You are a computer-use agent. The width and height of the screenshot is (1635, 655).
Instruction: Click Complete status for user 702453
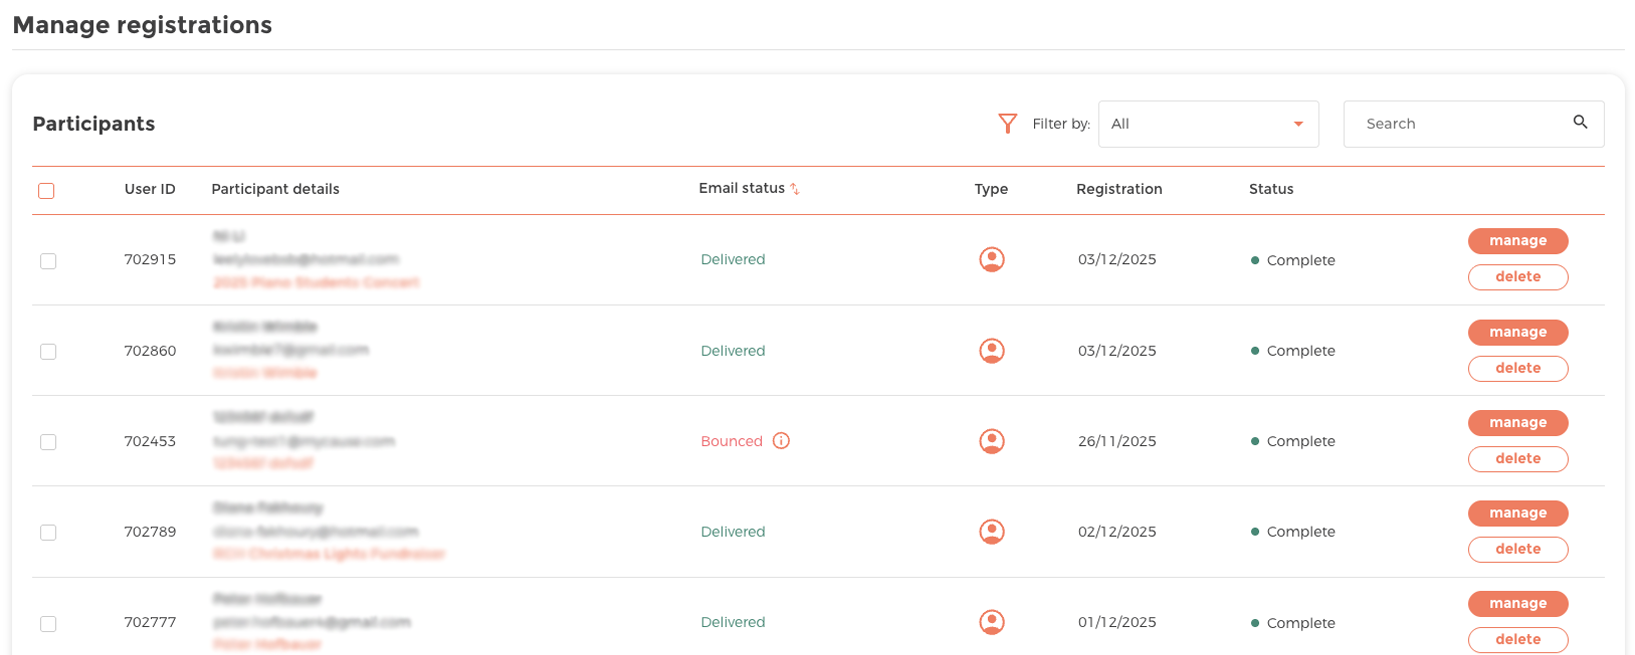coord(1293,441)
